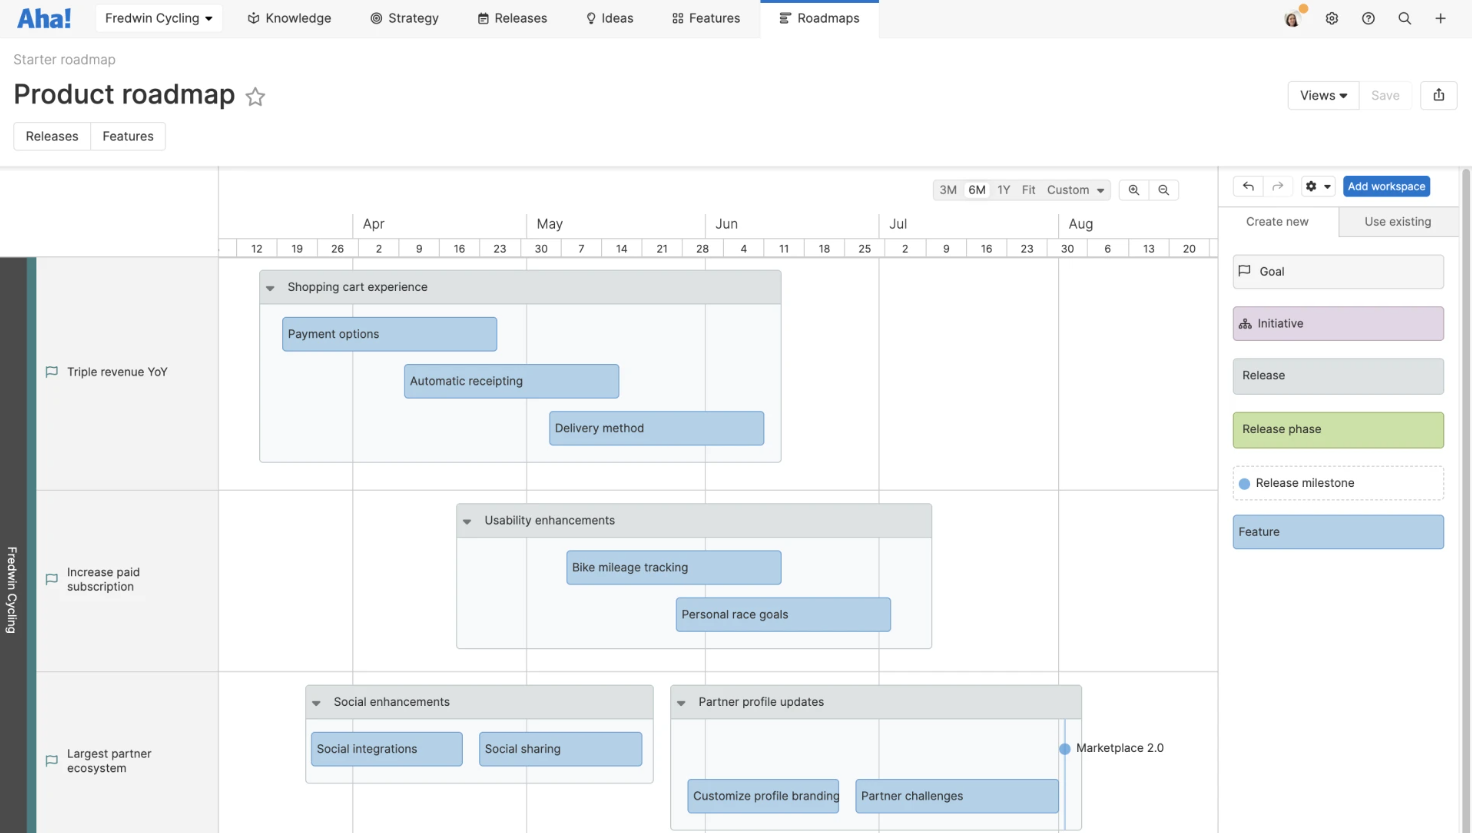Screen dimensions: 1472x833
Task: Collapse the Shopping cart experience release chevron
Action: pos(270,287)
